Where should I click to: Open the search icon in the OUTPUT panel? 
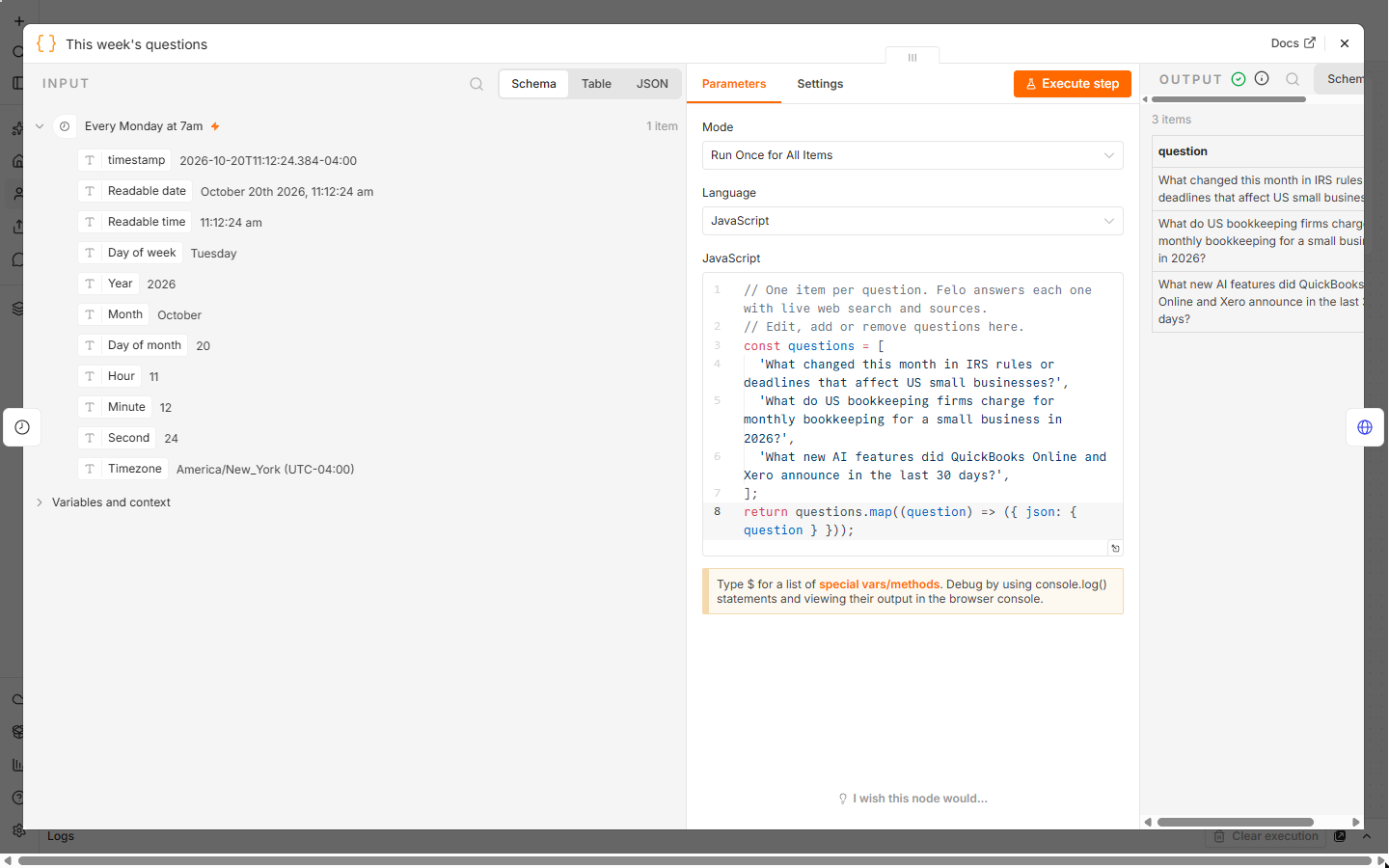click(x=1293, y=79)
